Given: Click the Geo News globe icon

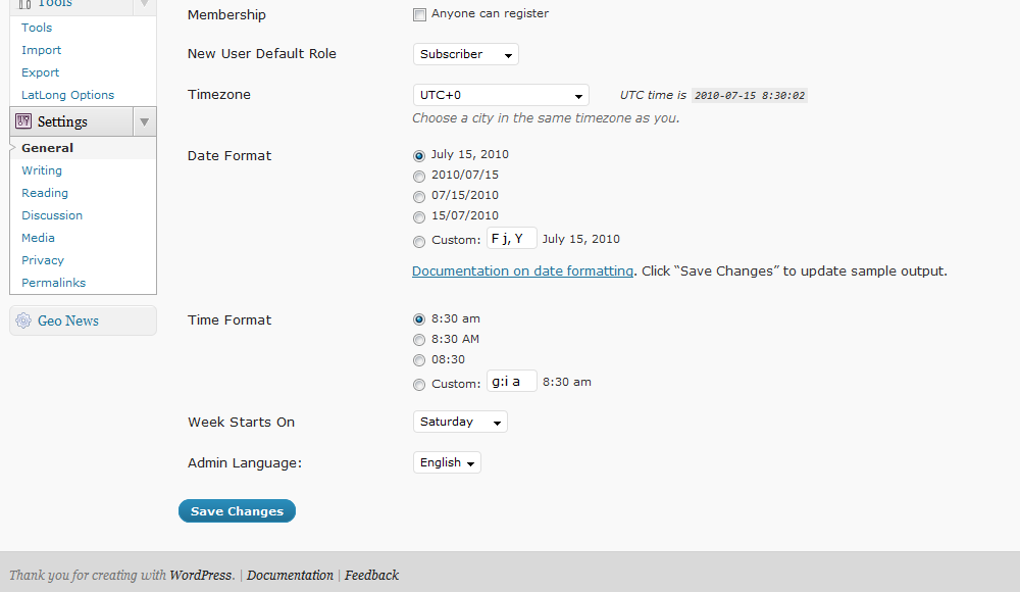Looking at the screenshot, I should (x=22, y=320).
